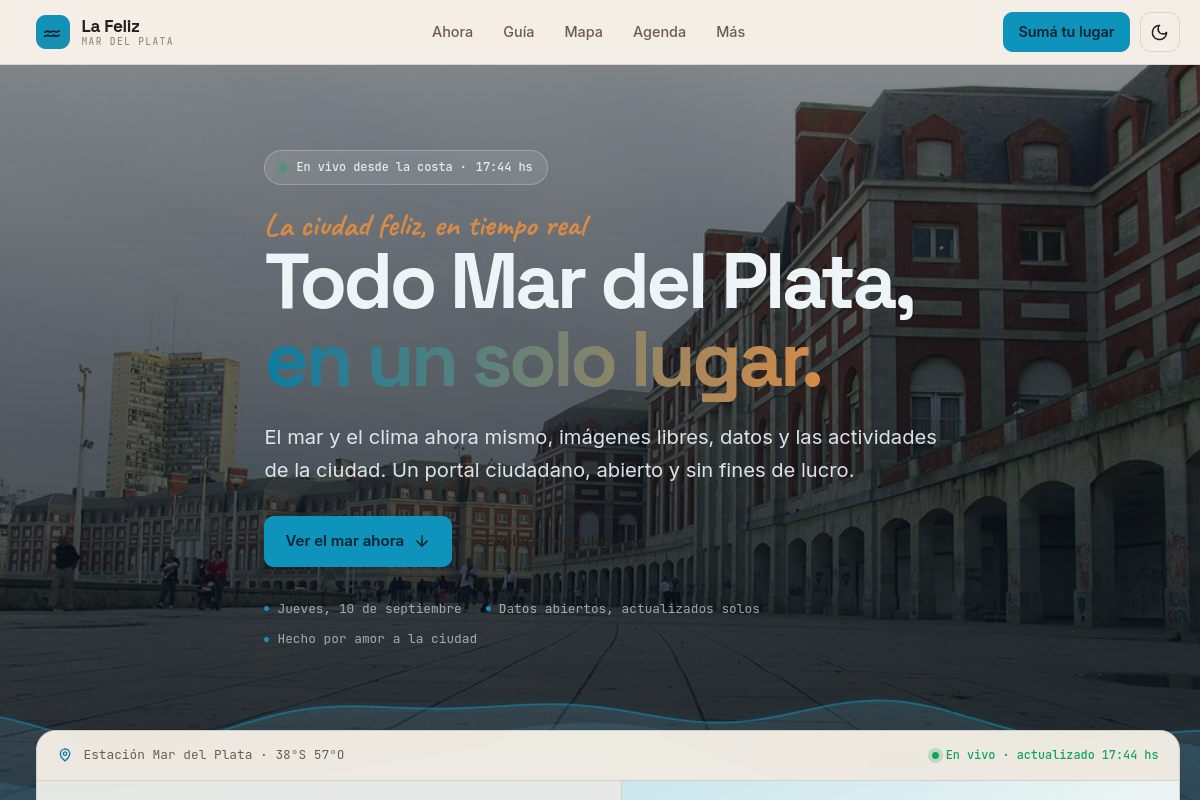1200x800 pixels.
Task: Click the en un solo lugar. gradient heading
Action: (543, 362)
